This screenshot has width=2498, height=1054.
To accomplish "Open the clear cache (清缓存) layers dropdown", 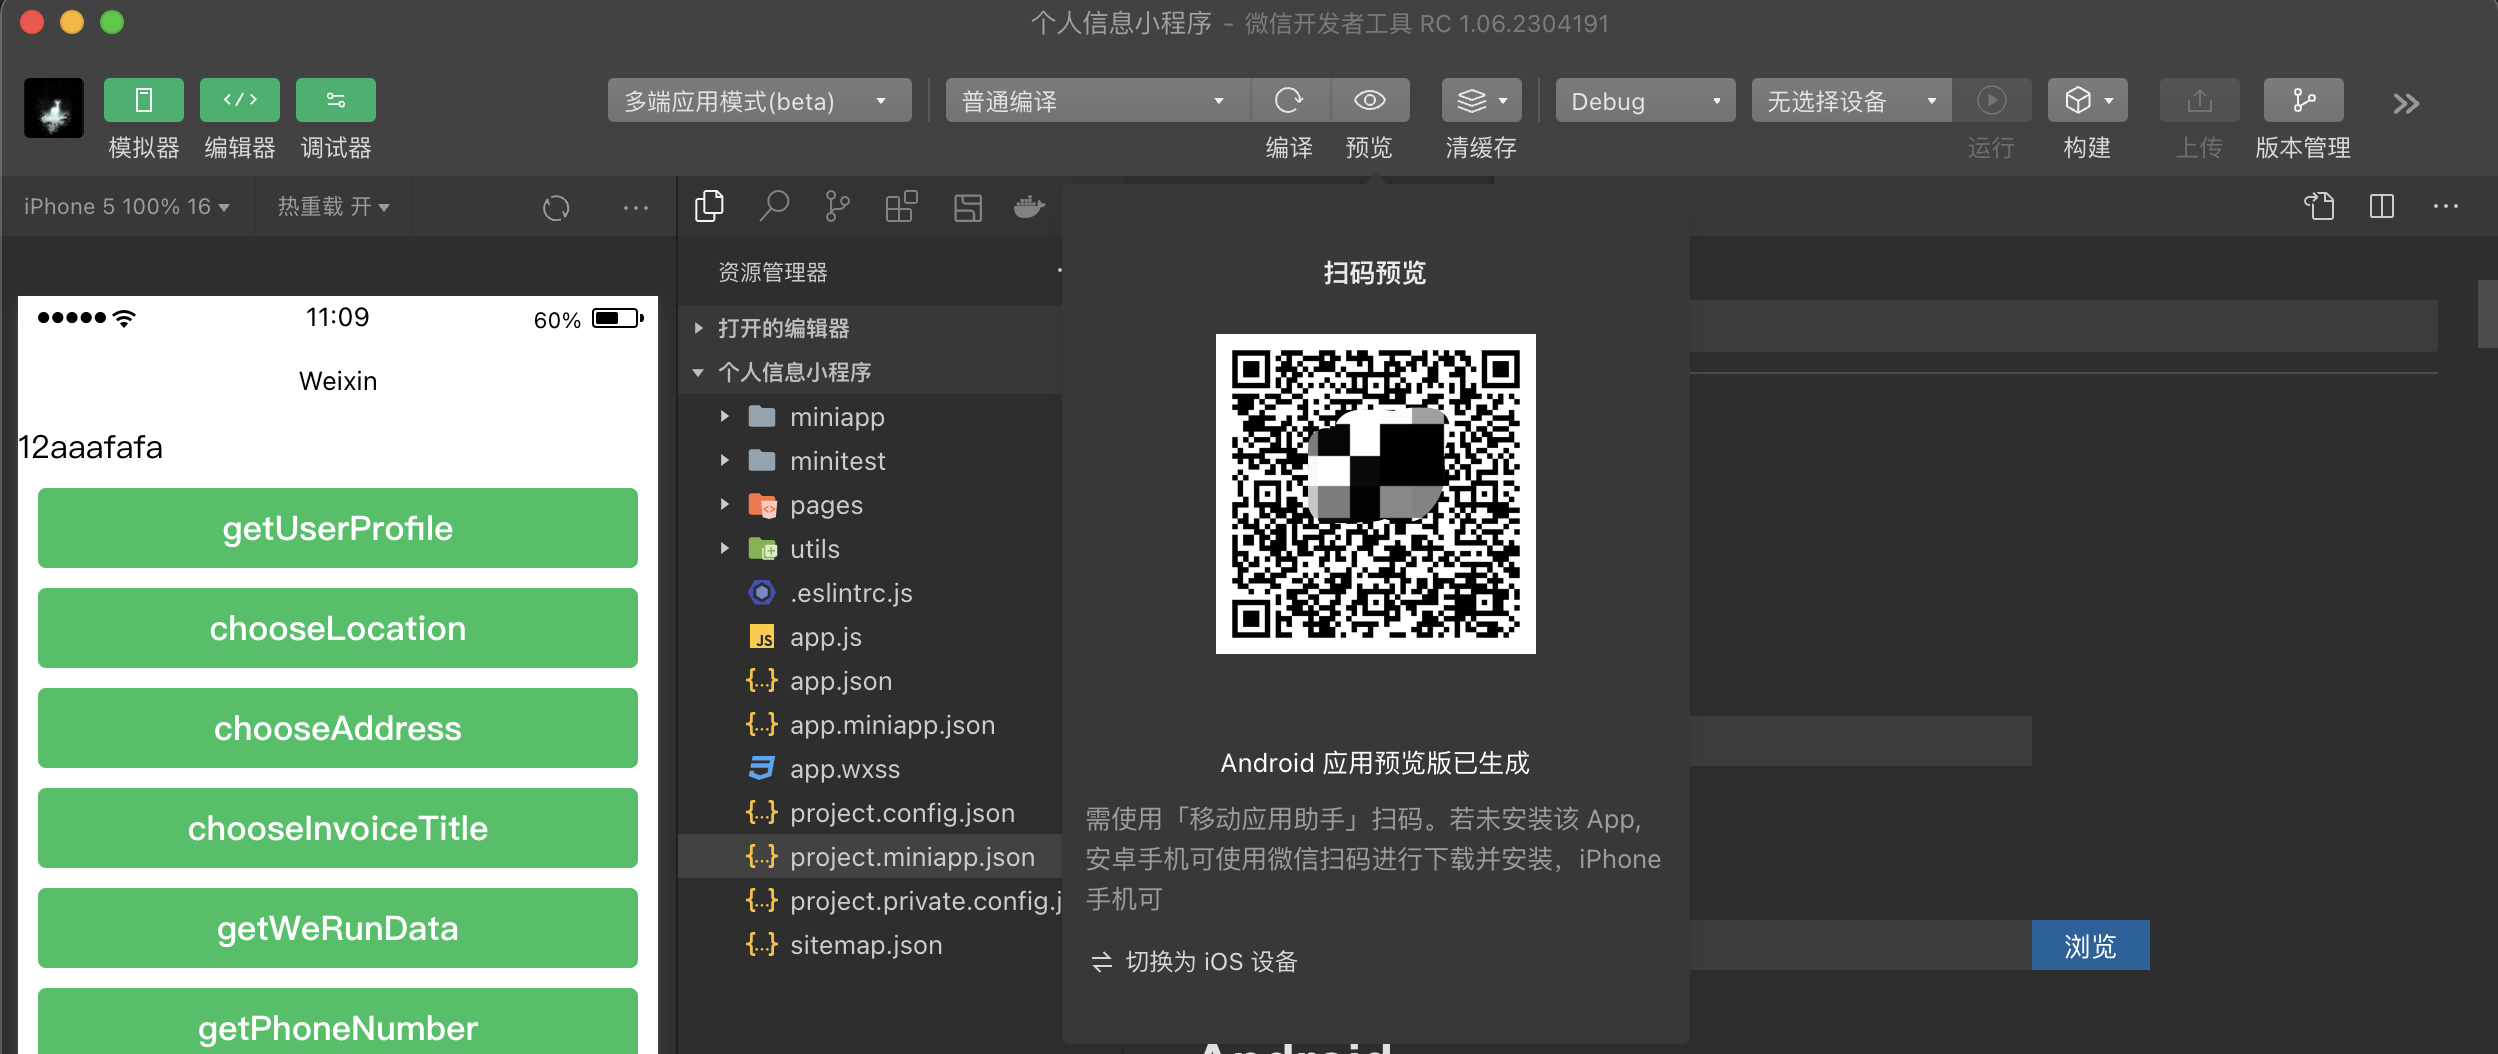I will click(x=1481, y=100).
